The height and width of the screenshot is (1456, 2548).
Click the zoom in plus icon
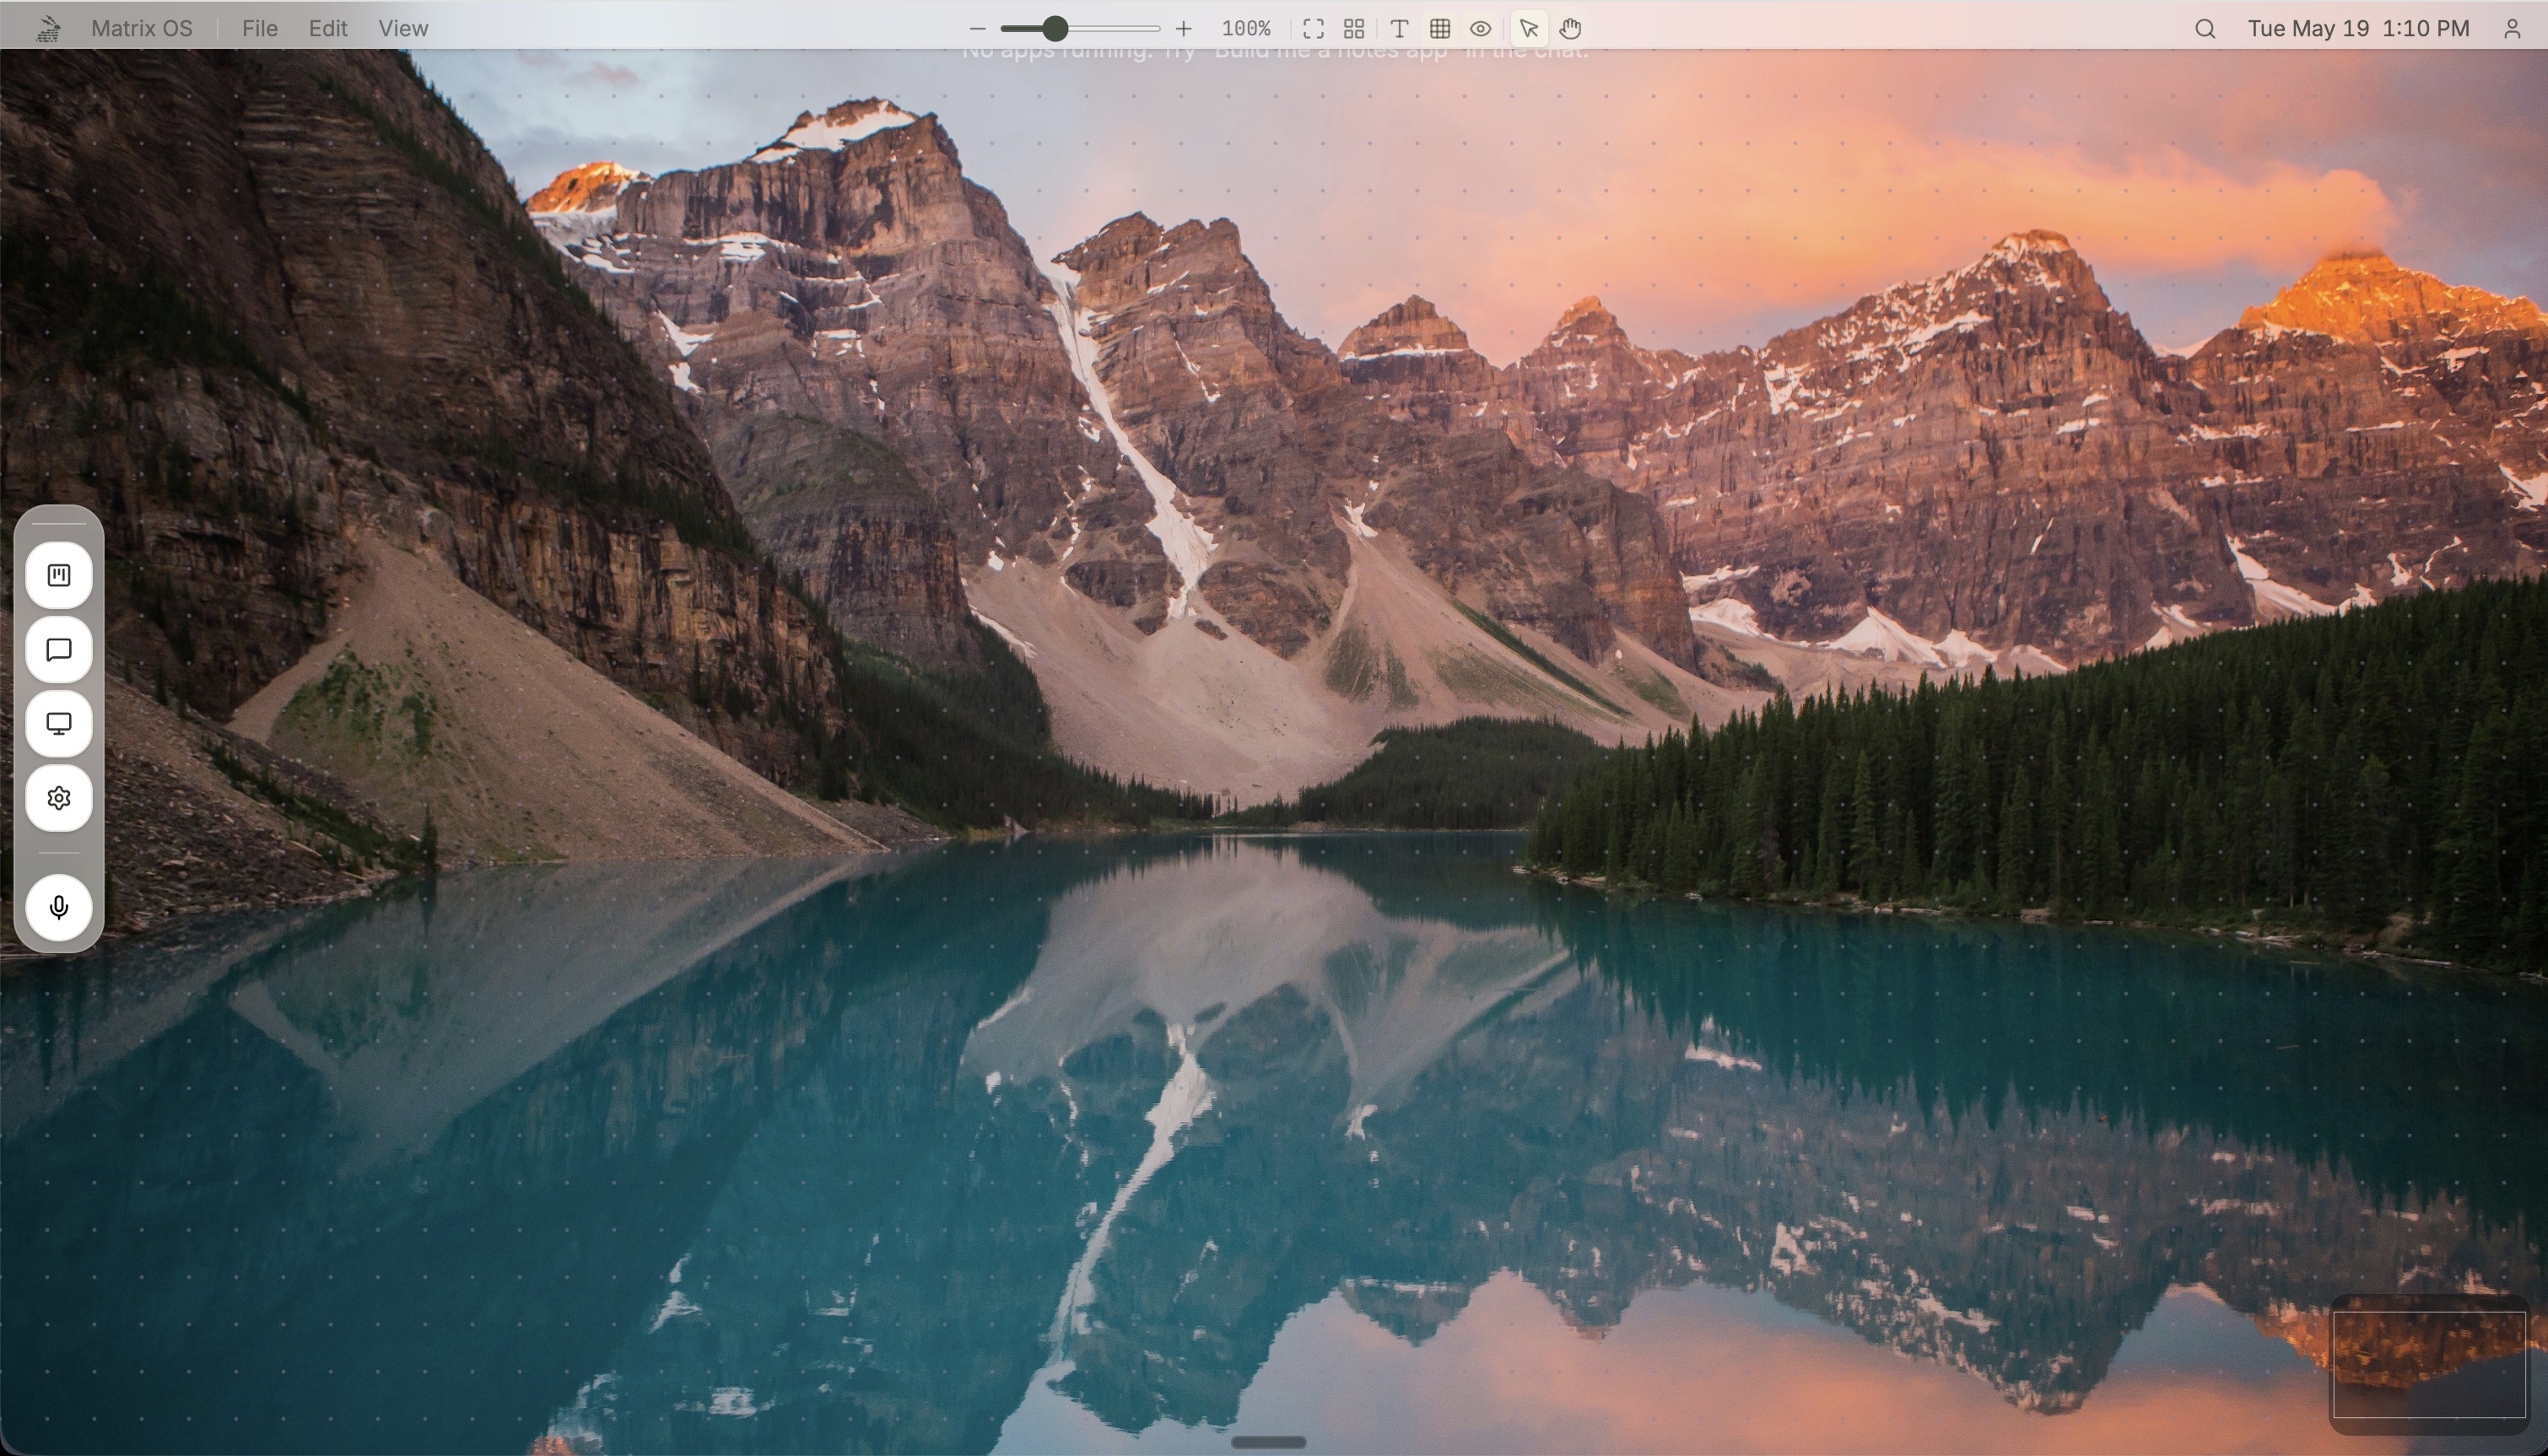pyautogui.click(x=1184, y=29)
